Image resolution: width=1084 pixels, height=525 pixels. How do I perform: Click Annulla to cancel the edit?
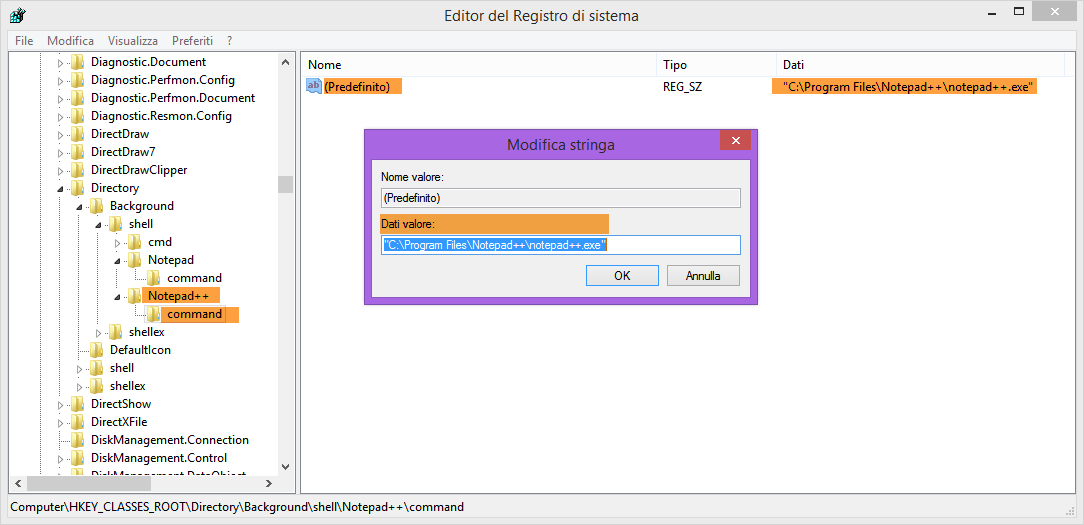703,275
